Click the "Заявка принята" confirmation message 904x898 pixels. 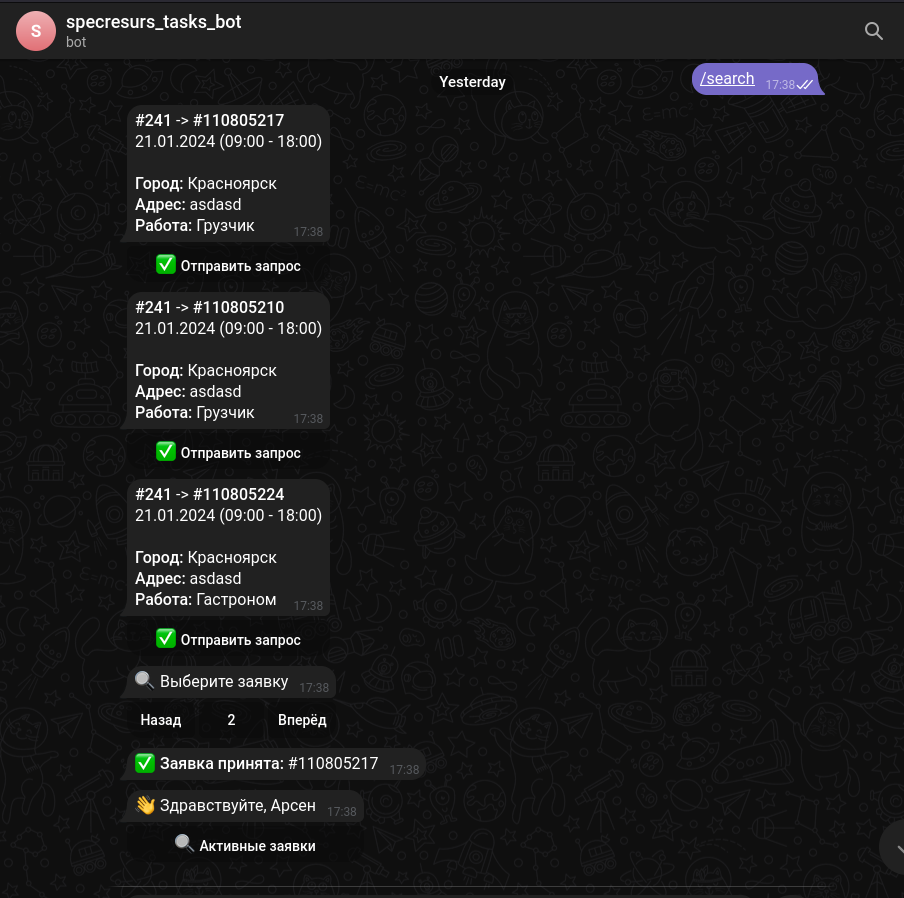(x=269, y=764)
